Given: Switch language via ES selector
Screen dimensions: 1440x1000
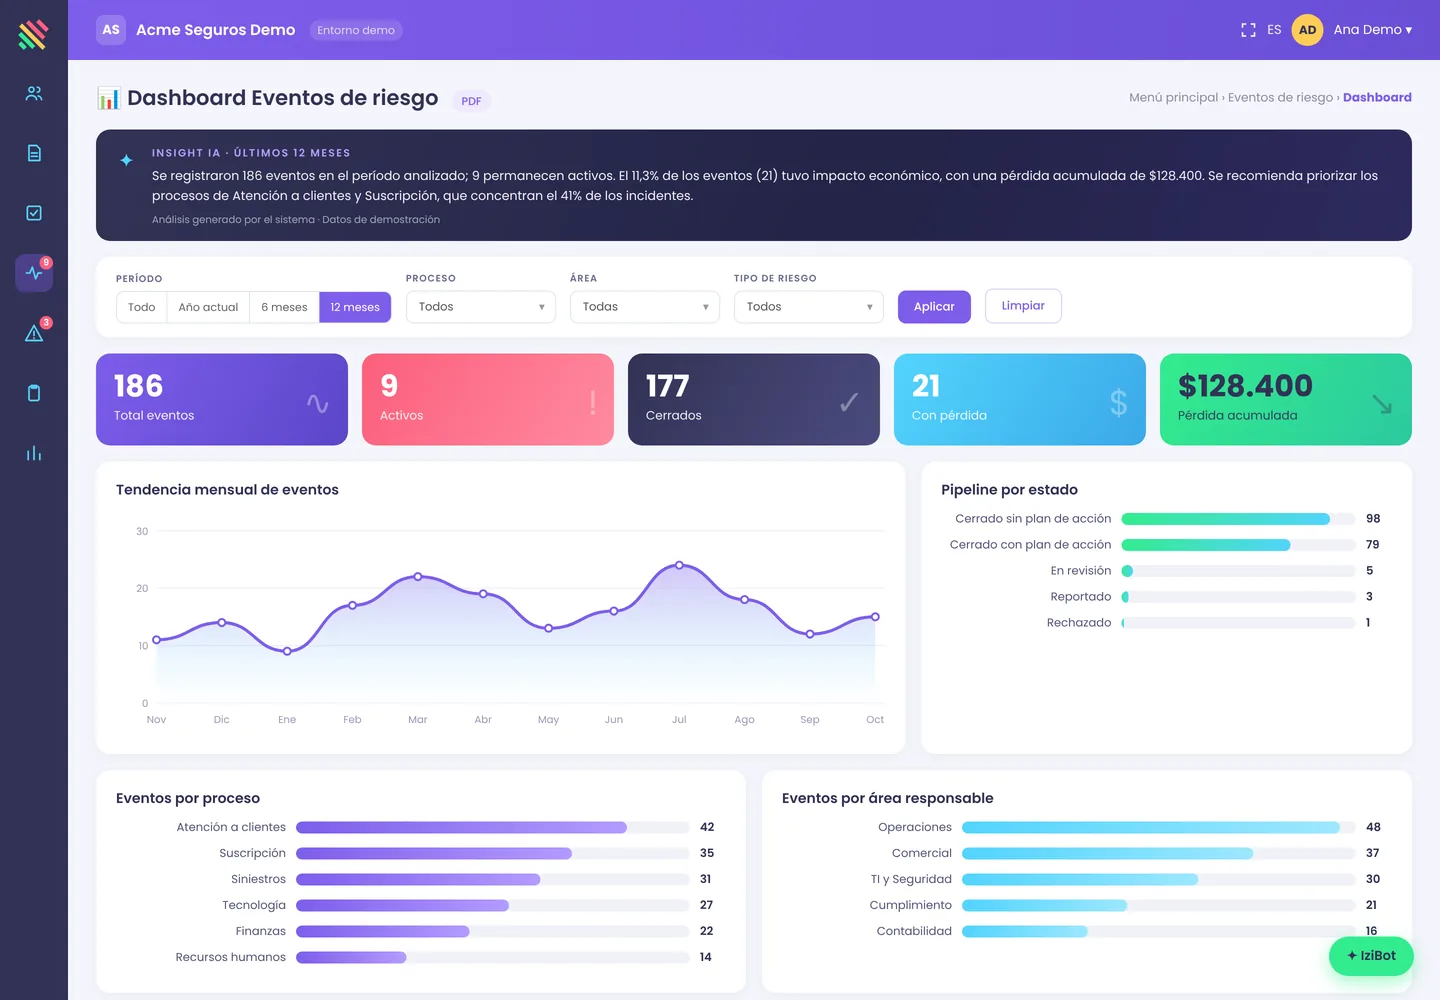Looking at the screenshot, I should point(1274,30).
